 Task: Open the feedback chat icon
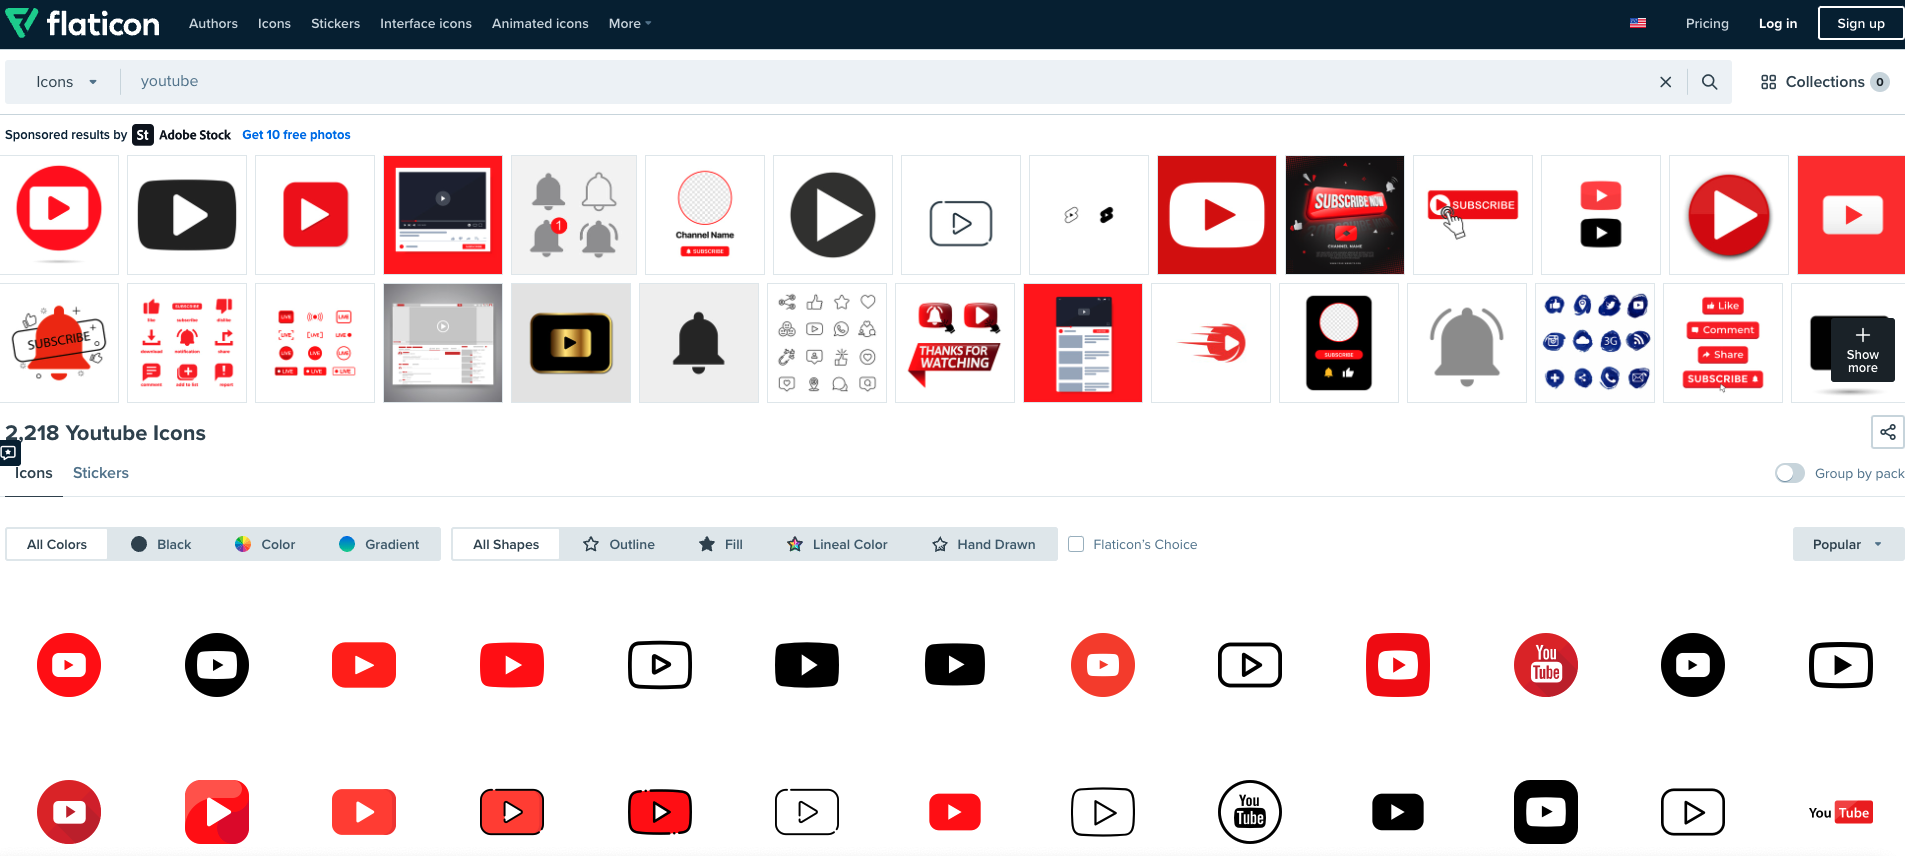tap(9, 453)
